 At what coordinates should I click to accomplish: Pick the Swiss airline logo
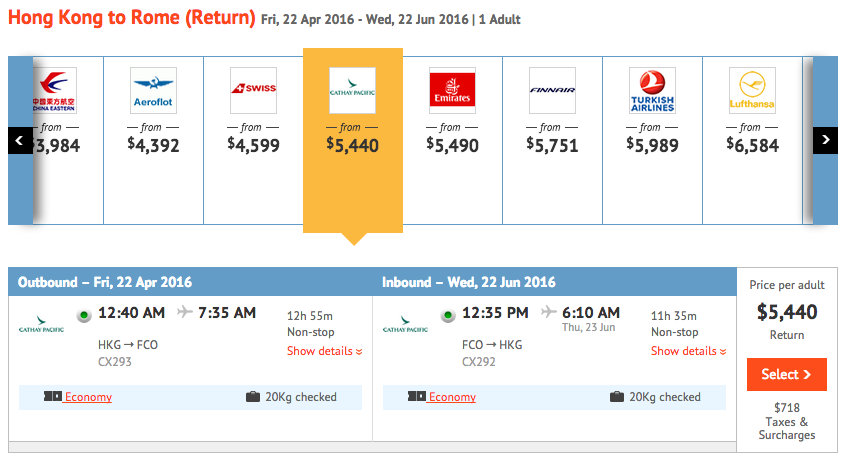pos(254,90)
